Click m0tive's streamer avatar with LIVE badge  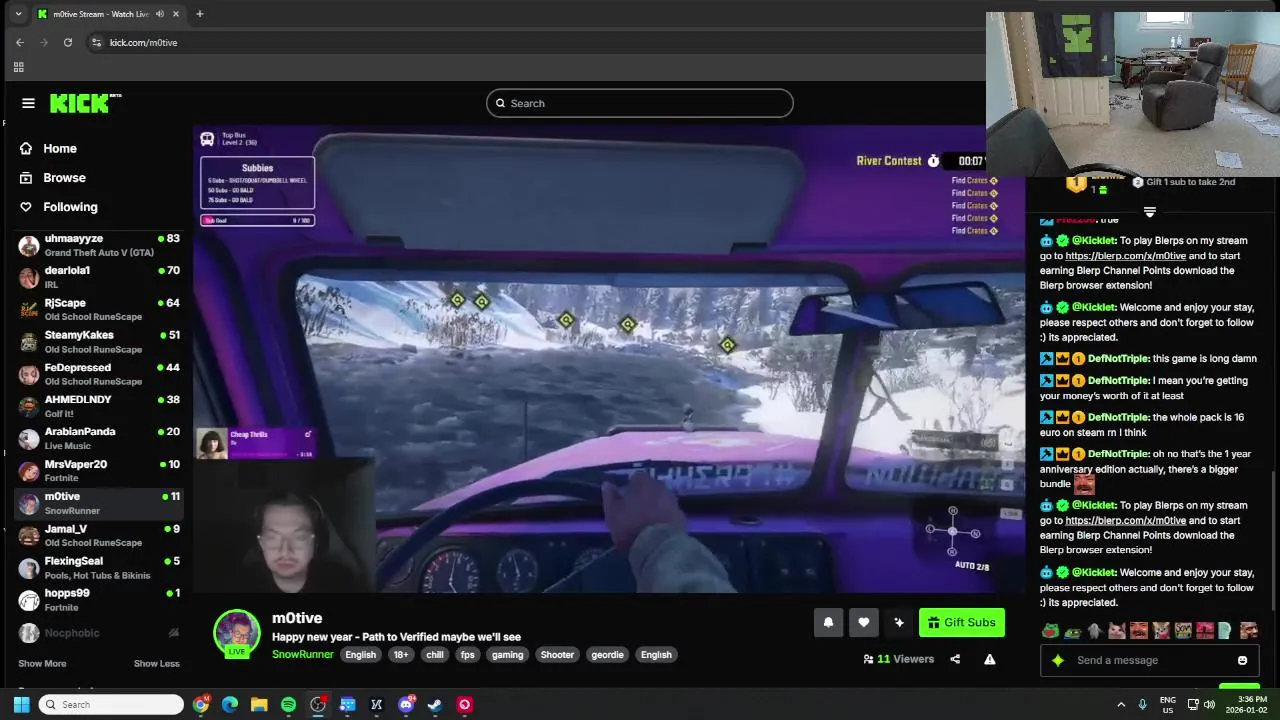click(237, 634)
